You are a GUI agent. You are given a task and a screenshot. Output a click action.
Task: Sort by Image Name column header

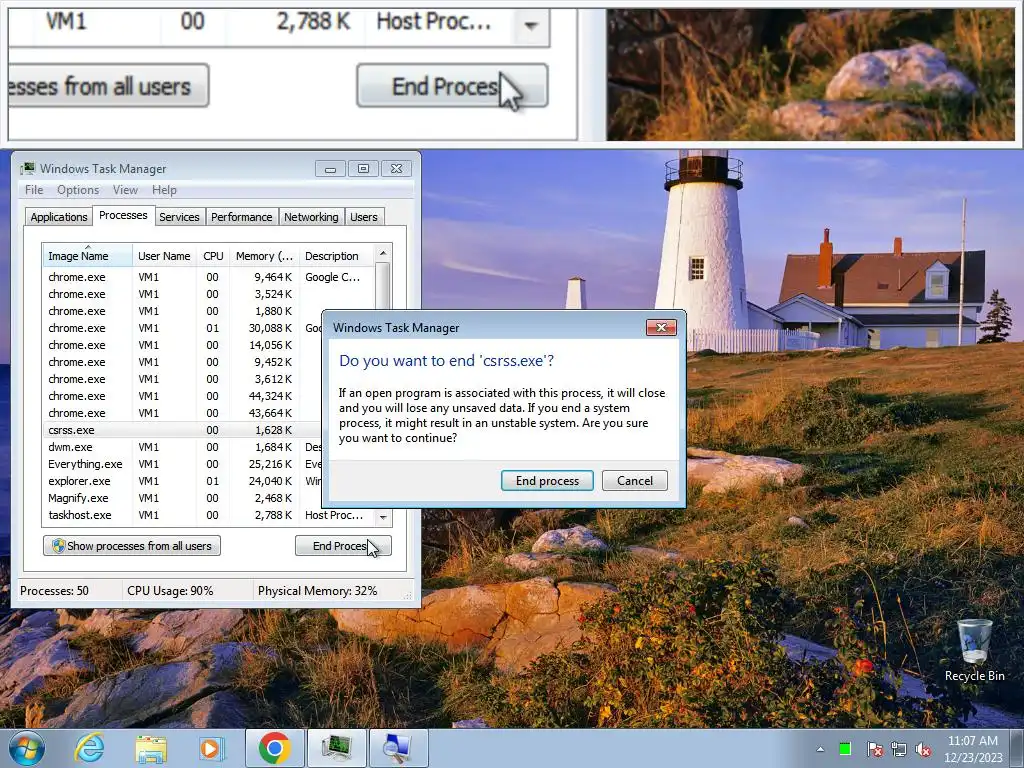click(88, 256)
